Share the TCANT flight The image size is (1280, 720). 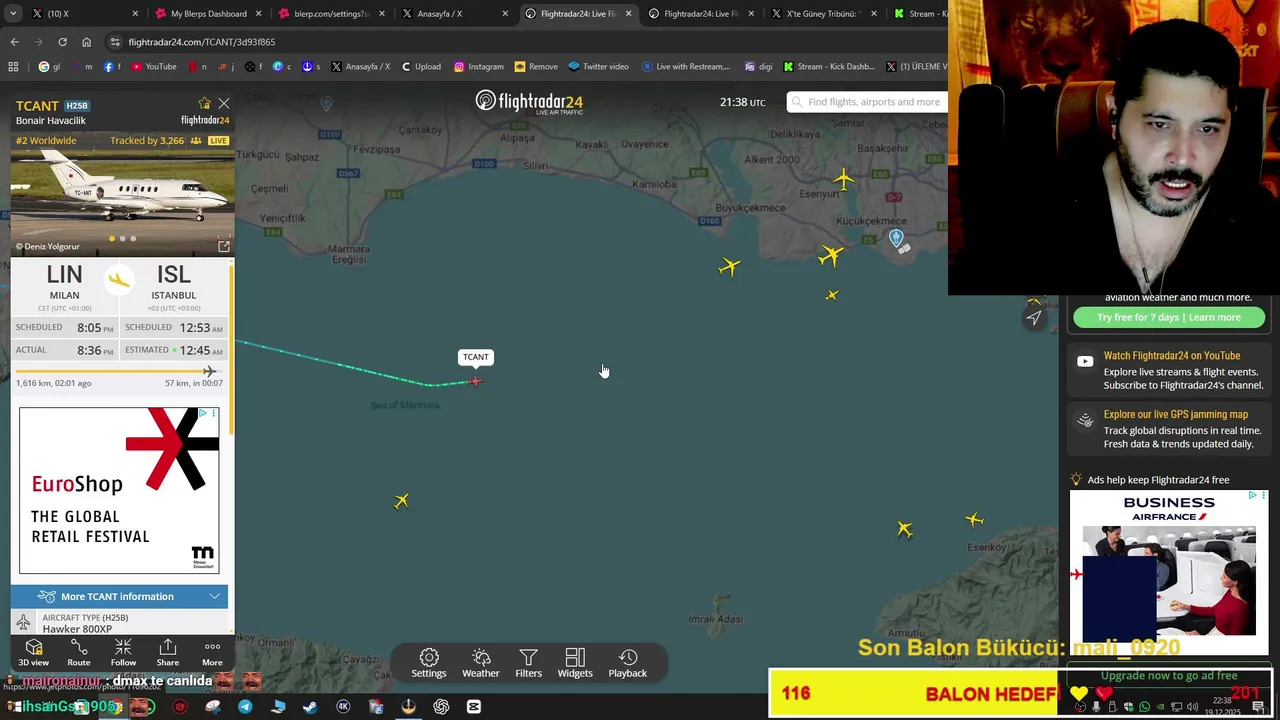[x=168, y=653]
